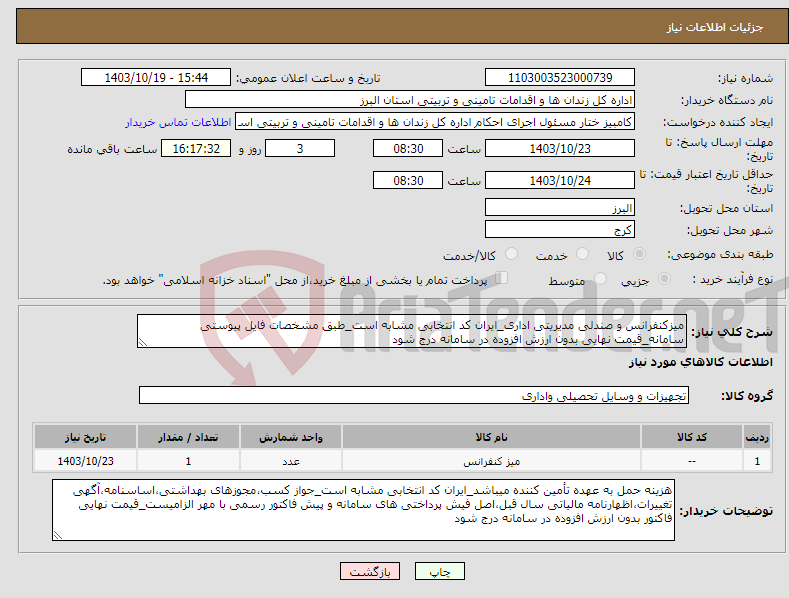The width and height of the screenshot is (789, 598).
Task: Click the گروه کالا label
Action: 747,396
